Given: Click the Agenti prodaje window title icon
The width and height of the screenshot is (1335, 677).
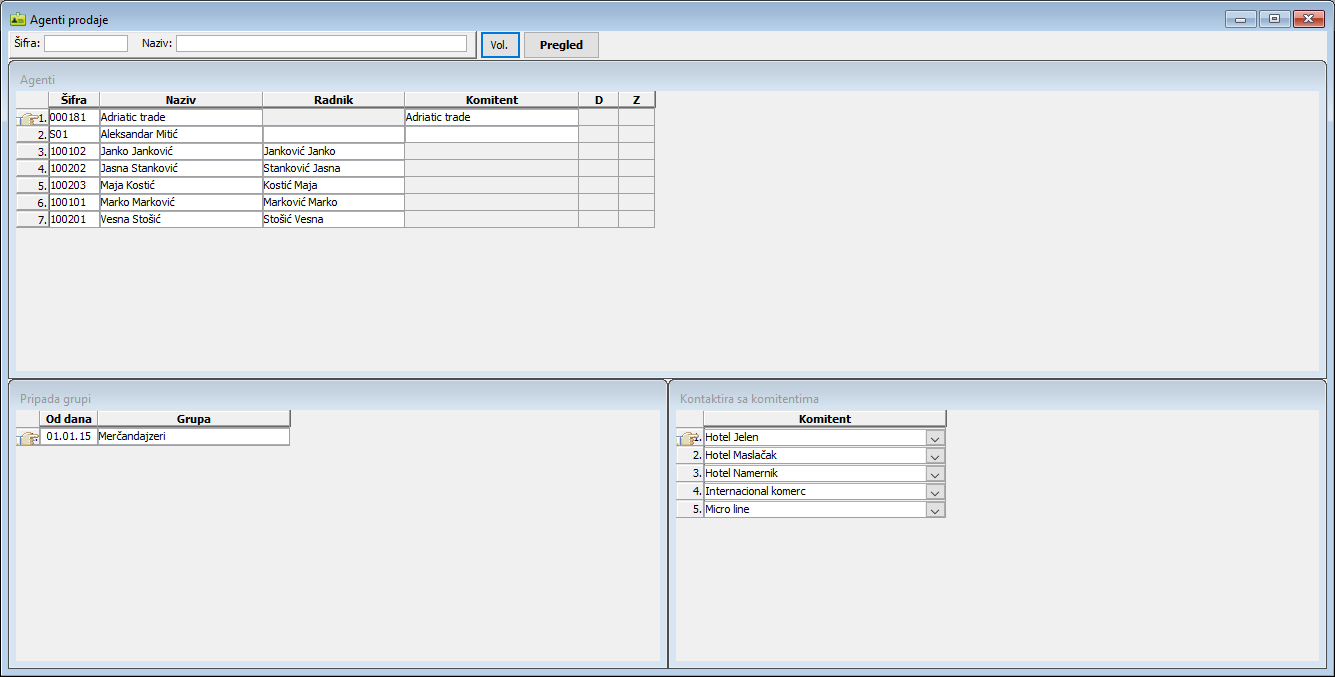Looking at the screenshot, I should point(17,19).
